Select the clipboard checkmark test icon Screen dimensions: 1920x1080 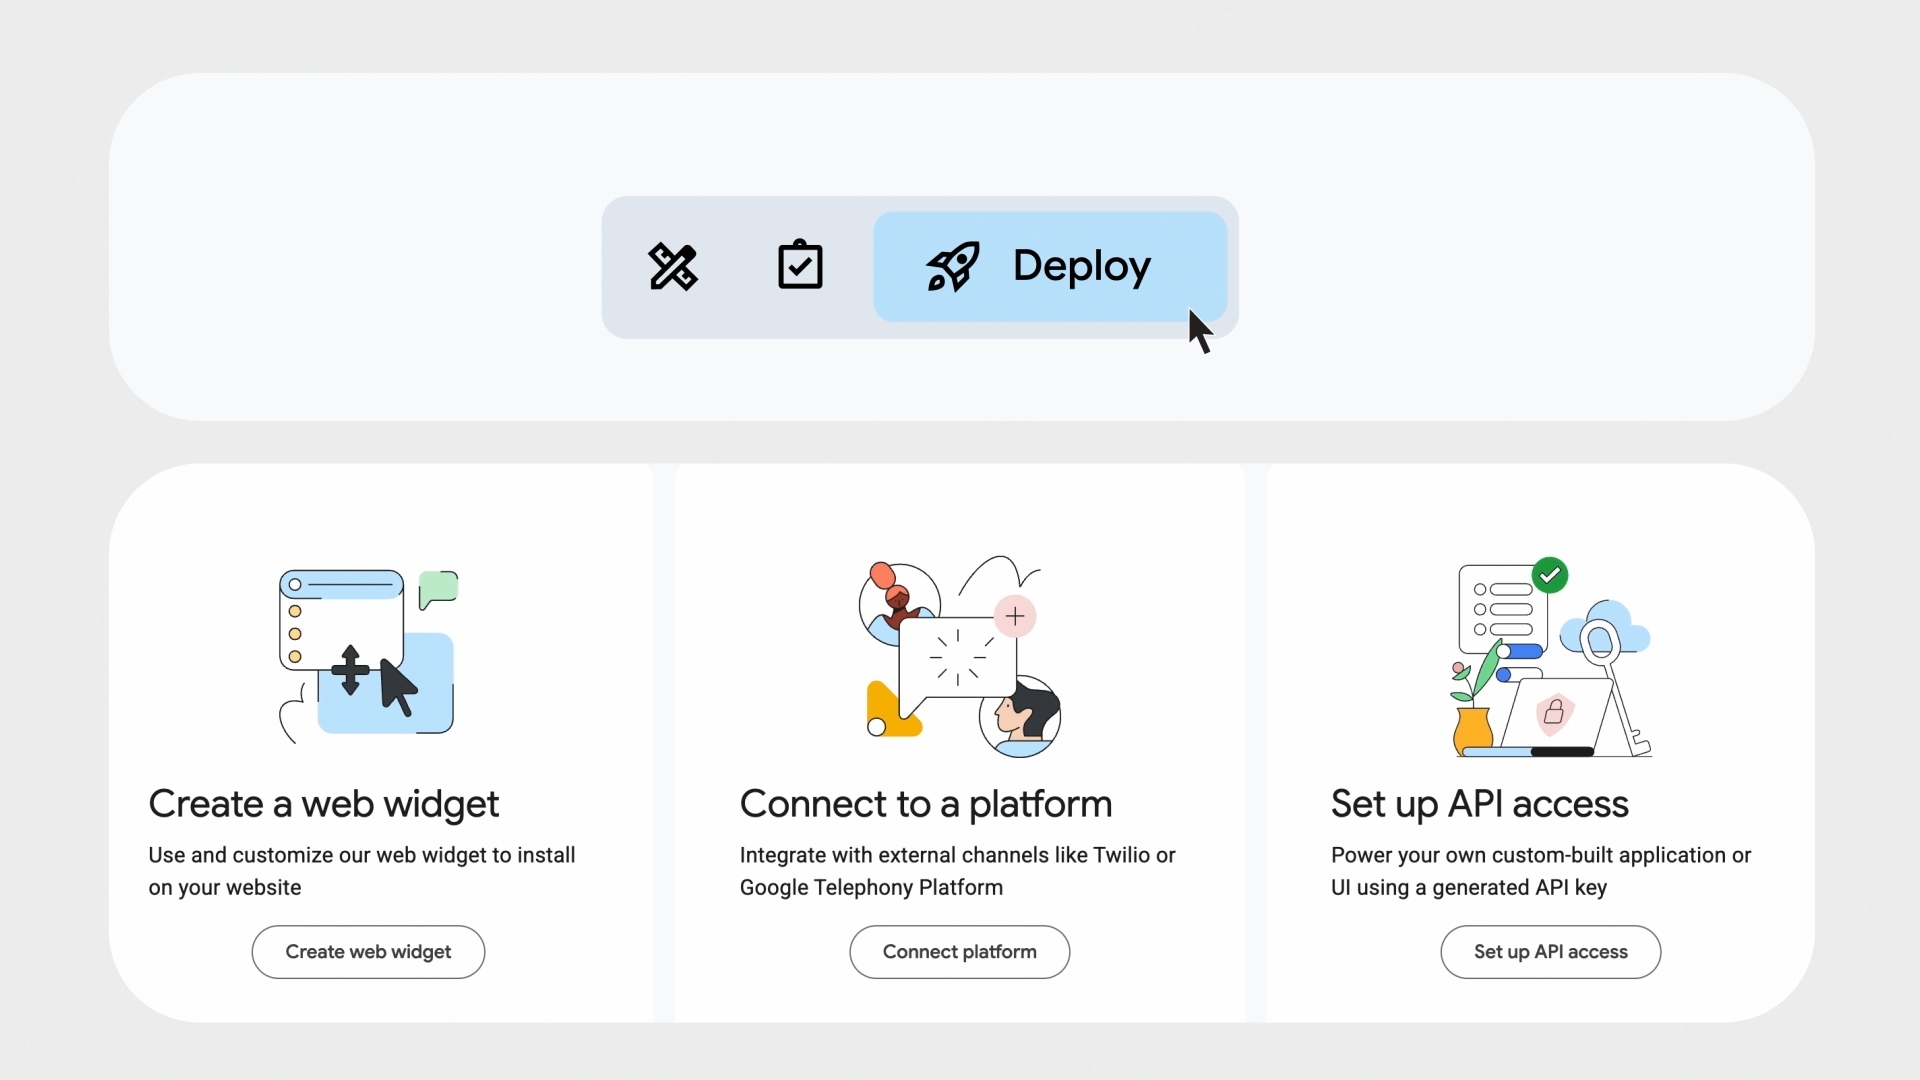800,266
